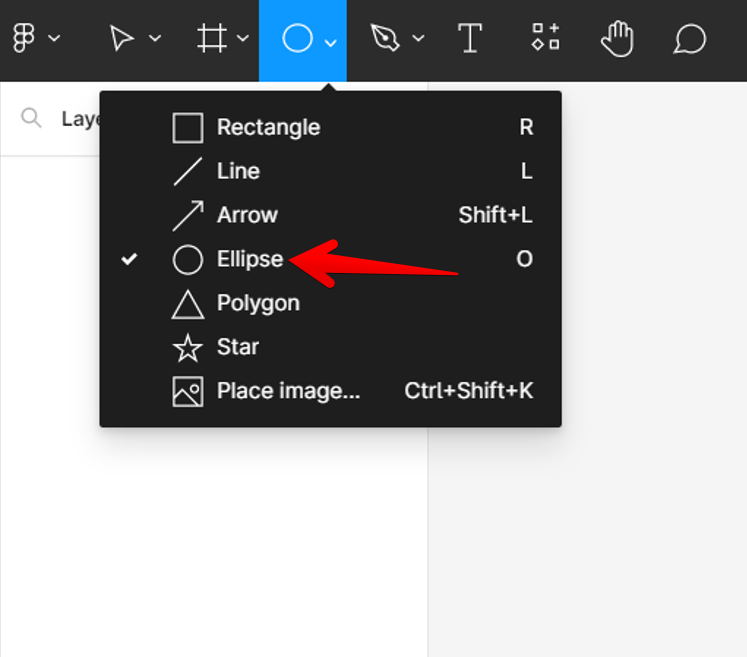The height and width of the screenshot is (657, 747).
Task: Select the Pen tool icon
Action: [384, 39]
